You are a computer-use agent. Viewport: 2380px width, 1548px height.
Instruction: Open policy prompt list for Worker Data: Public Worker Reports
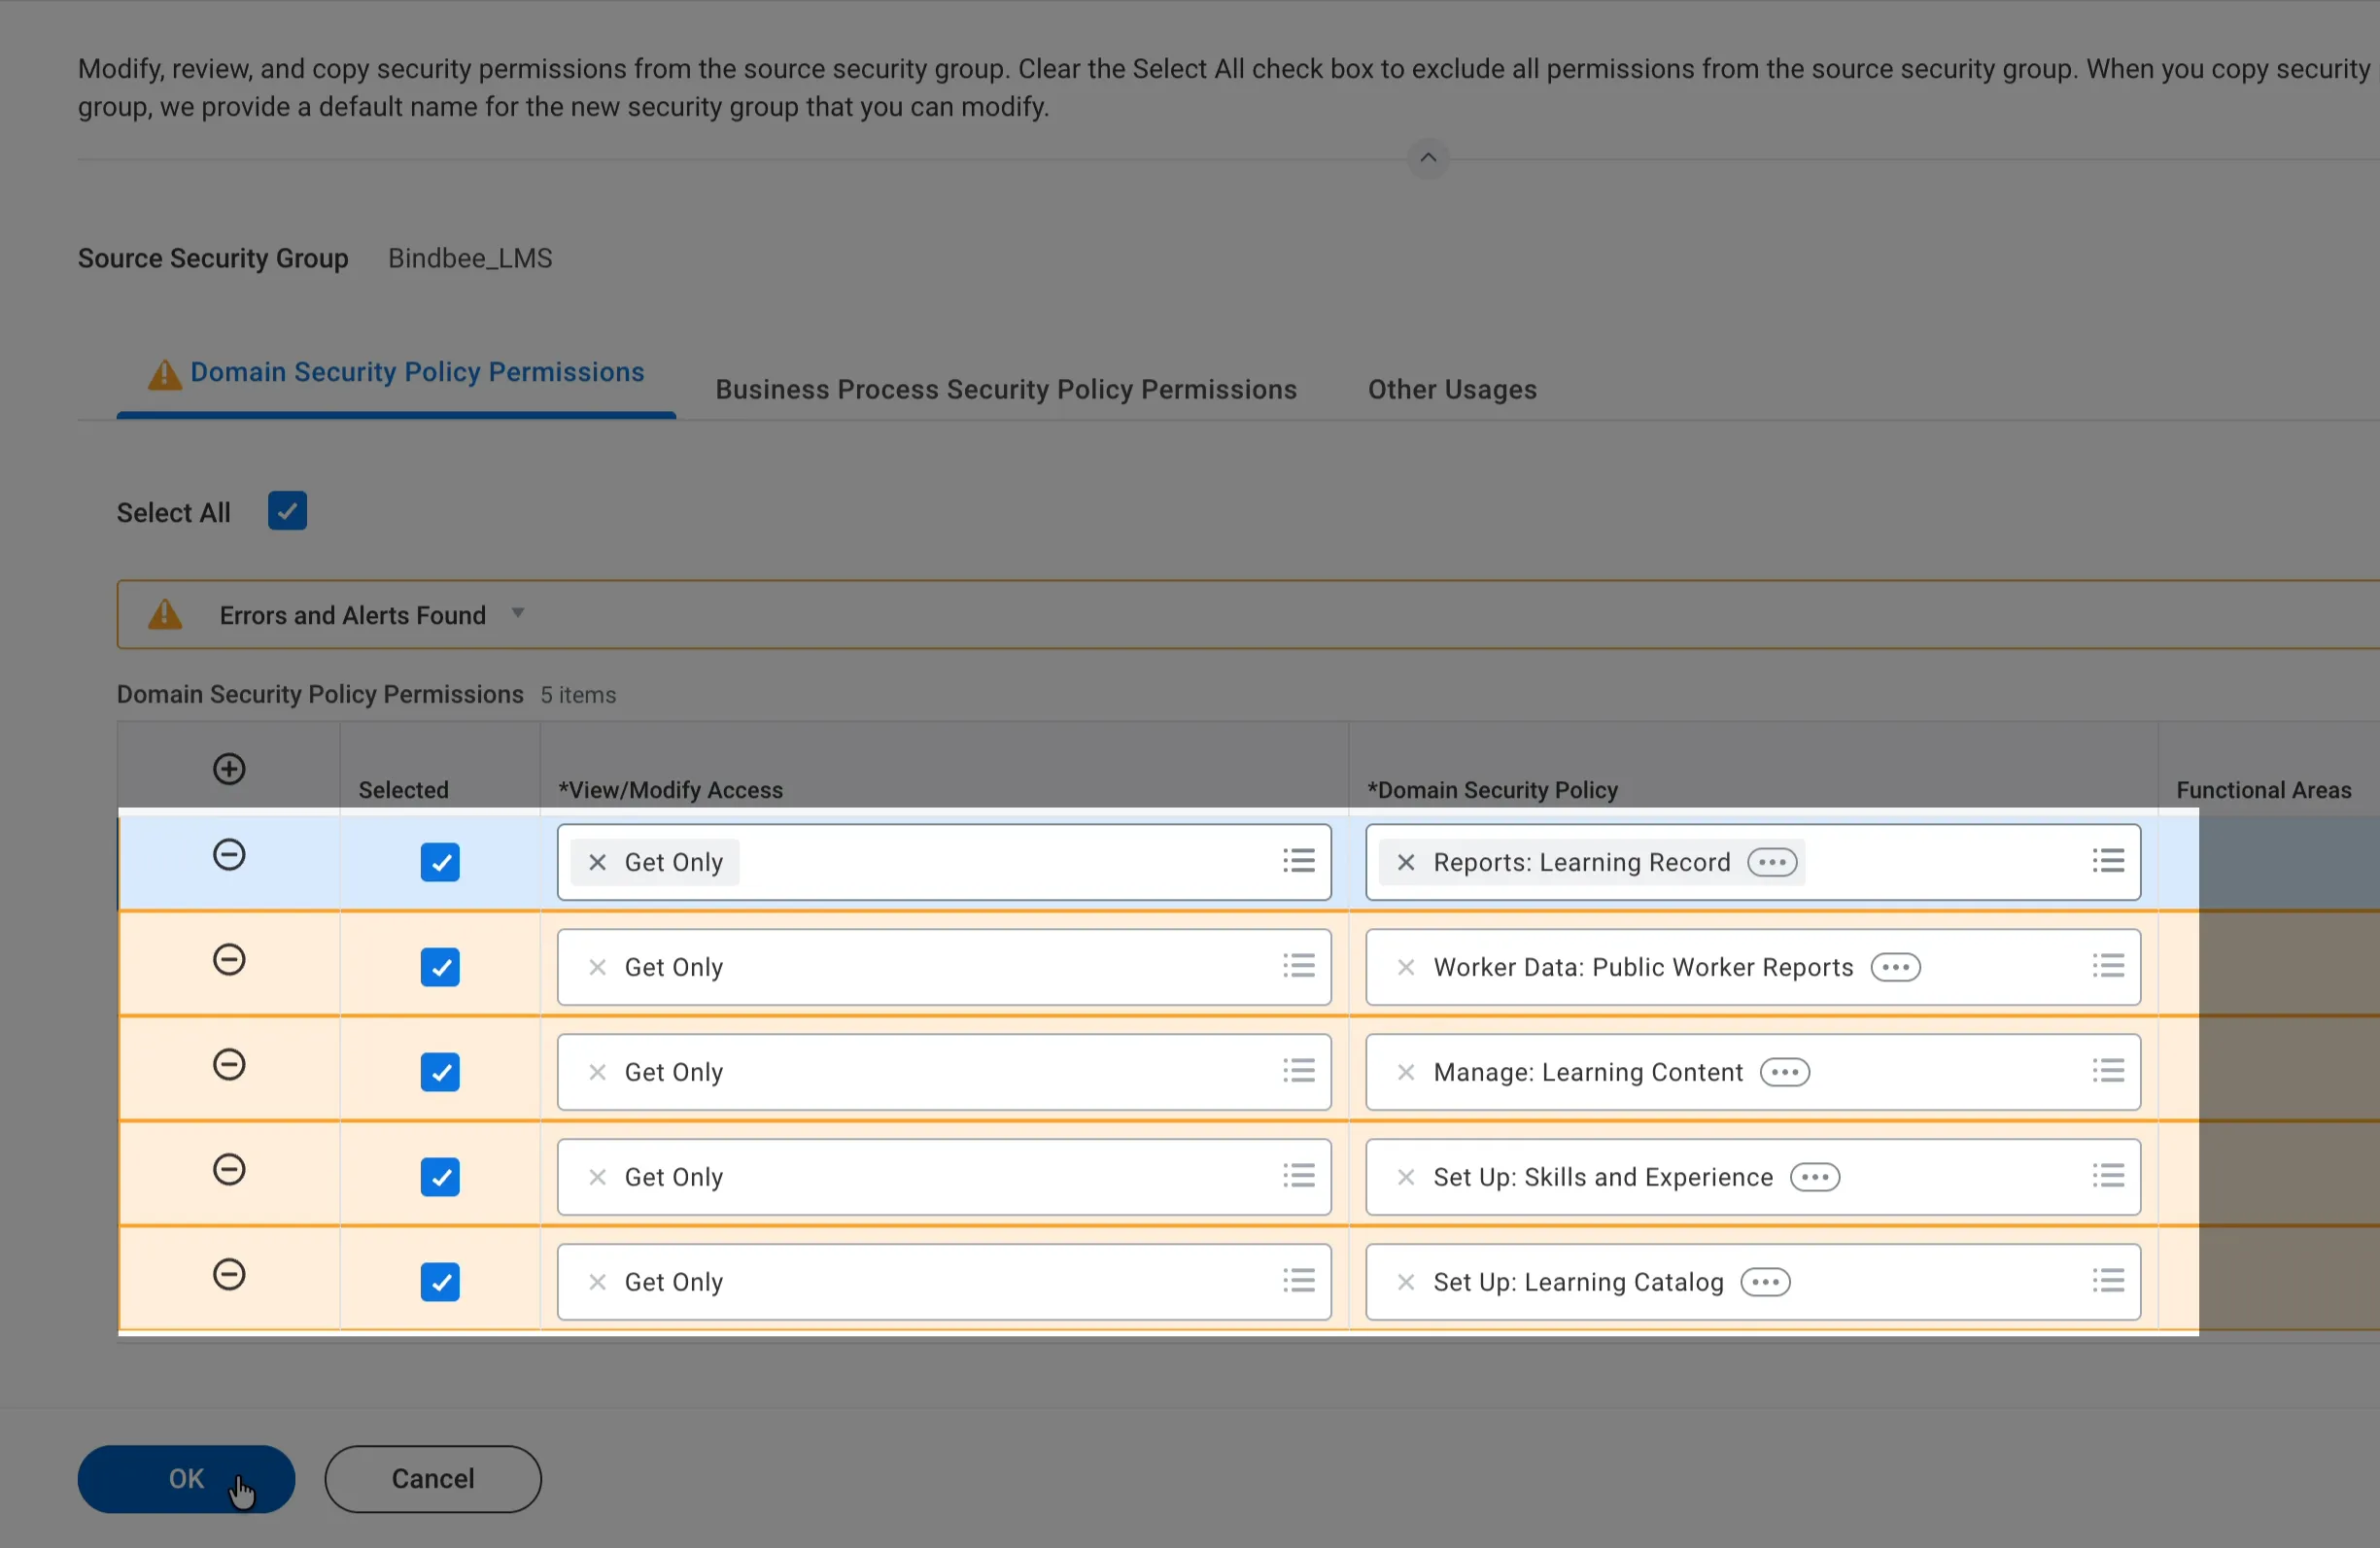pyautogui.click(x=2108, y=966)
